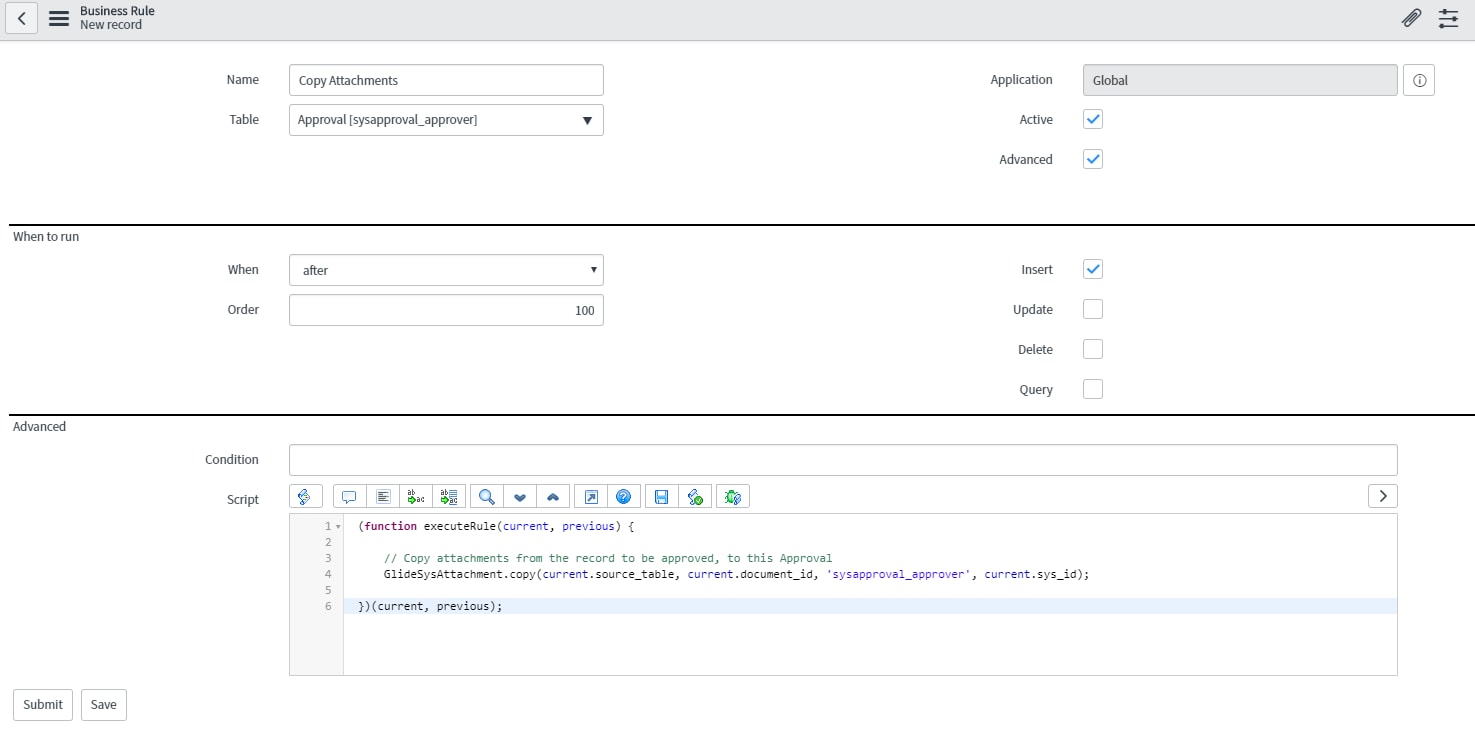Open the When dropdown set to after
The image size is (1475, 731).
(446, 270)
